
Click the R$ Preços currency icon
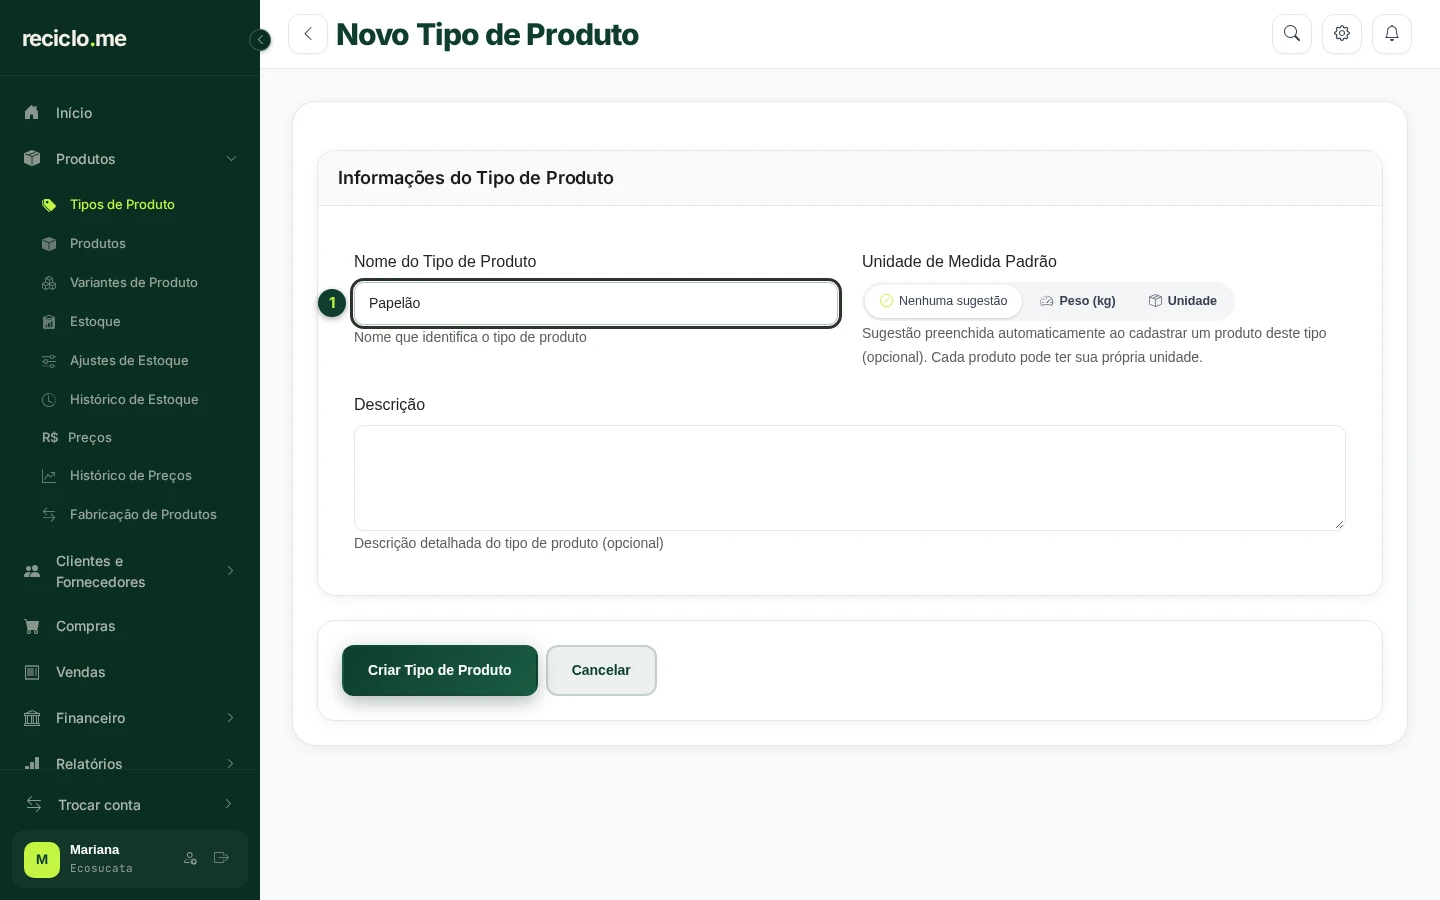coord(50,438)
